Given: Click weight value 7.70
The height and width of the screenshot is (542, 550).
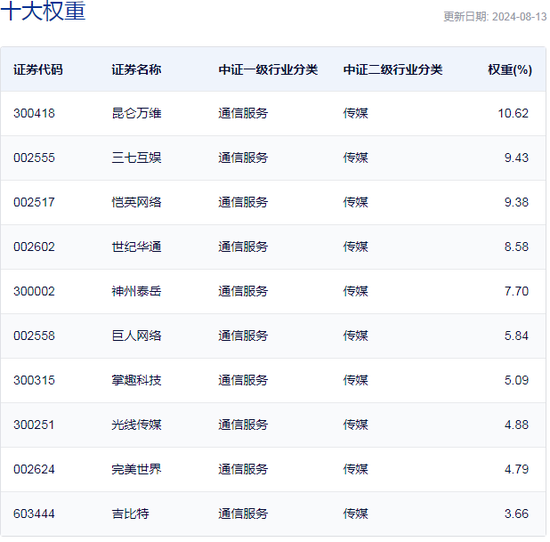Looking at the screenshot, I should tap(516, 292).
